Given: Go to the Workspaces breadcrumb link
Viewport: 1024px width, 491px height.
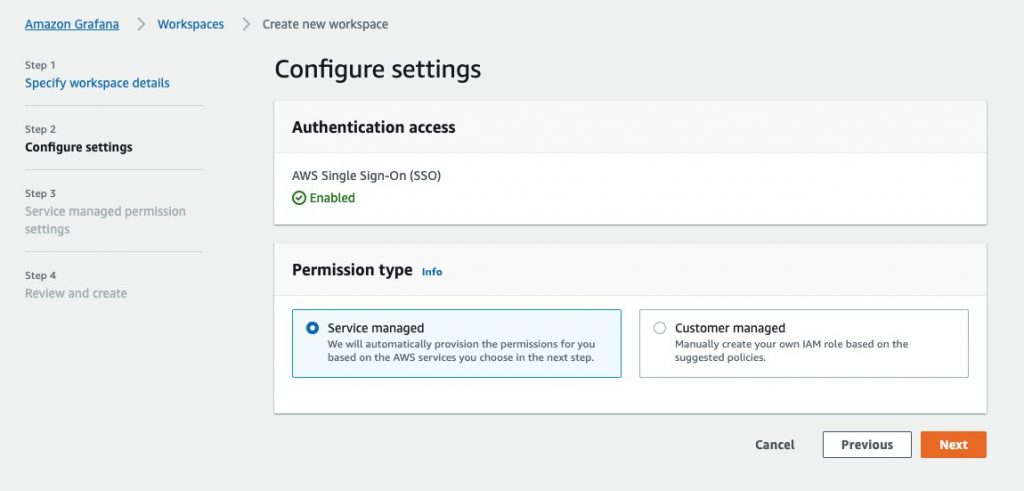Looking at the screenshot, I should click(191, 24).
